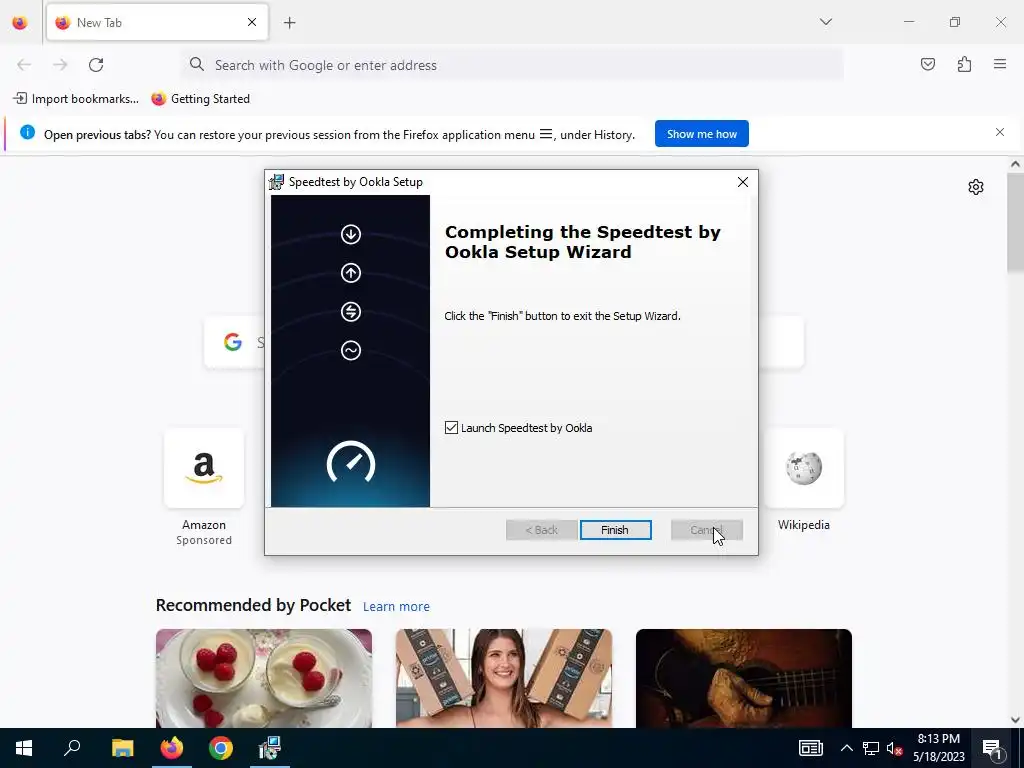Click the Firefox reload page icon
Image resolution: width=1024 pixels, height=768 pixels.
click(x=96, y=65)
